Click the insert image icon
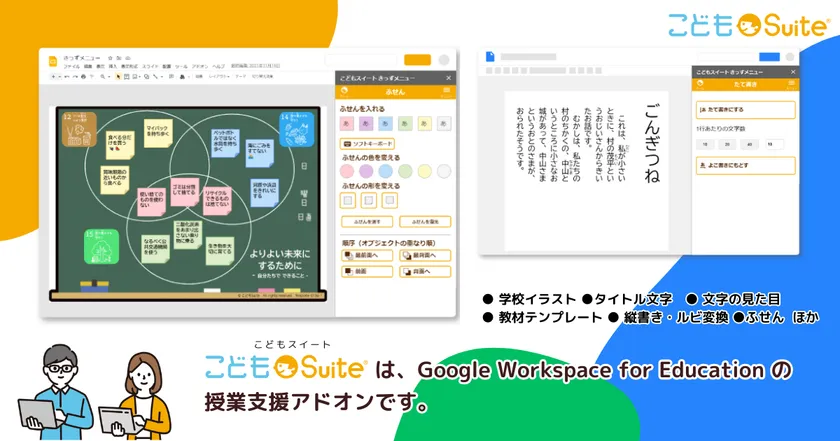The height and width of the screenshot is (441, 840). (134, 77)
